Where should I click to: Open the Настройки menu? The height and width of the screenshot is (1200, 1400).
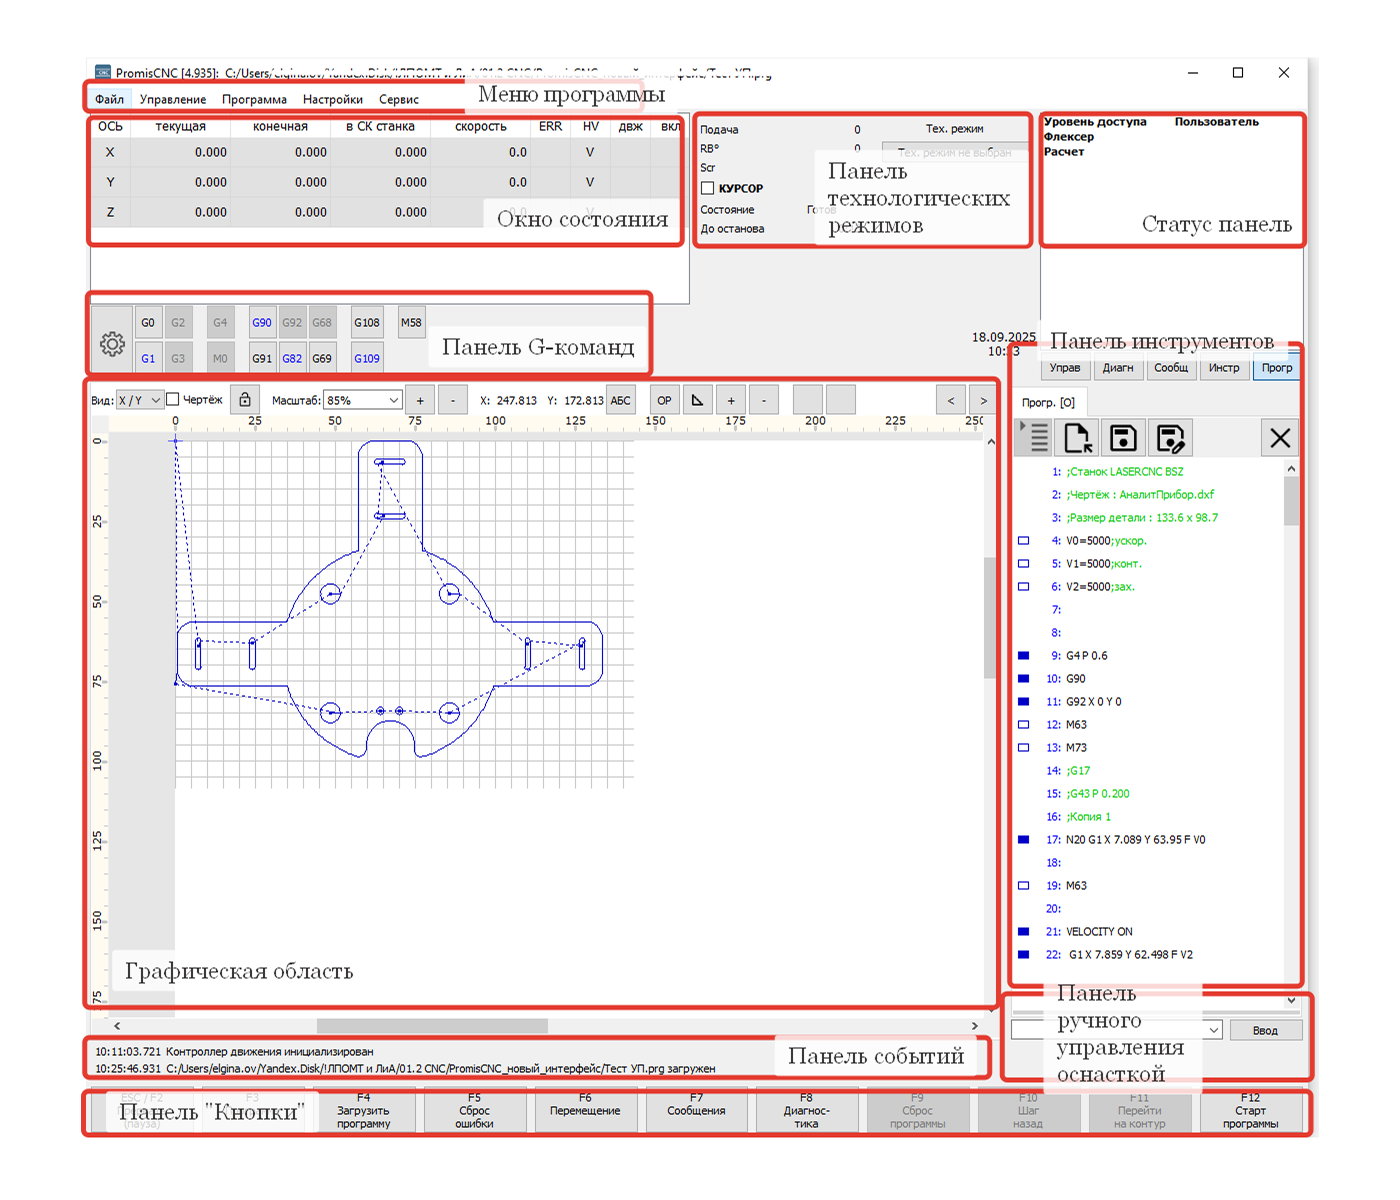332,100
